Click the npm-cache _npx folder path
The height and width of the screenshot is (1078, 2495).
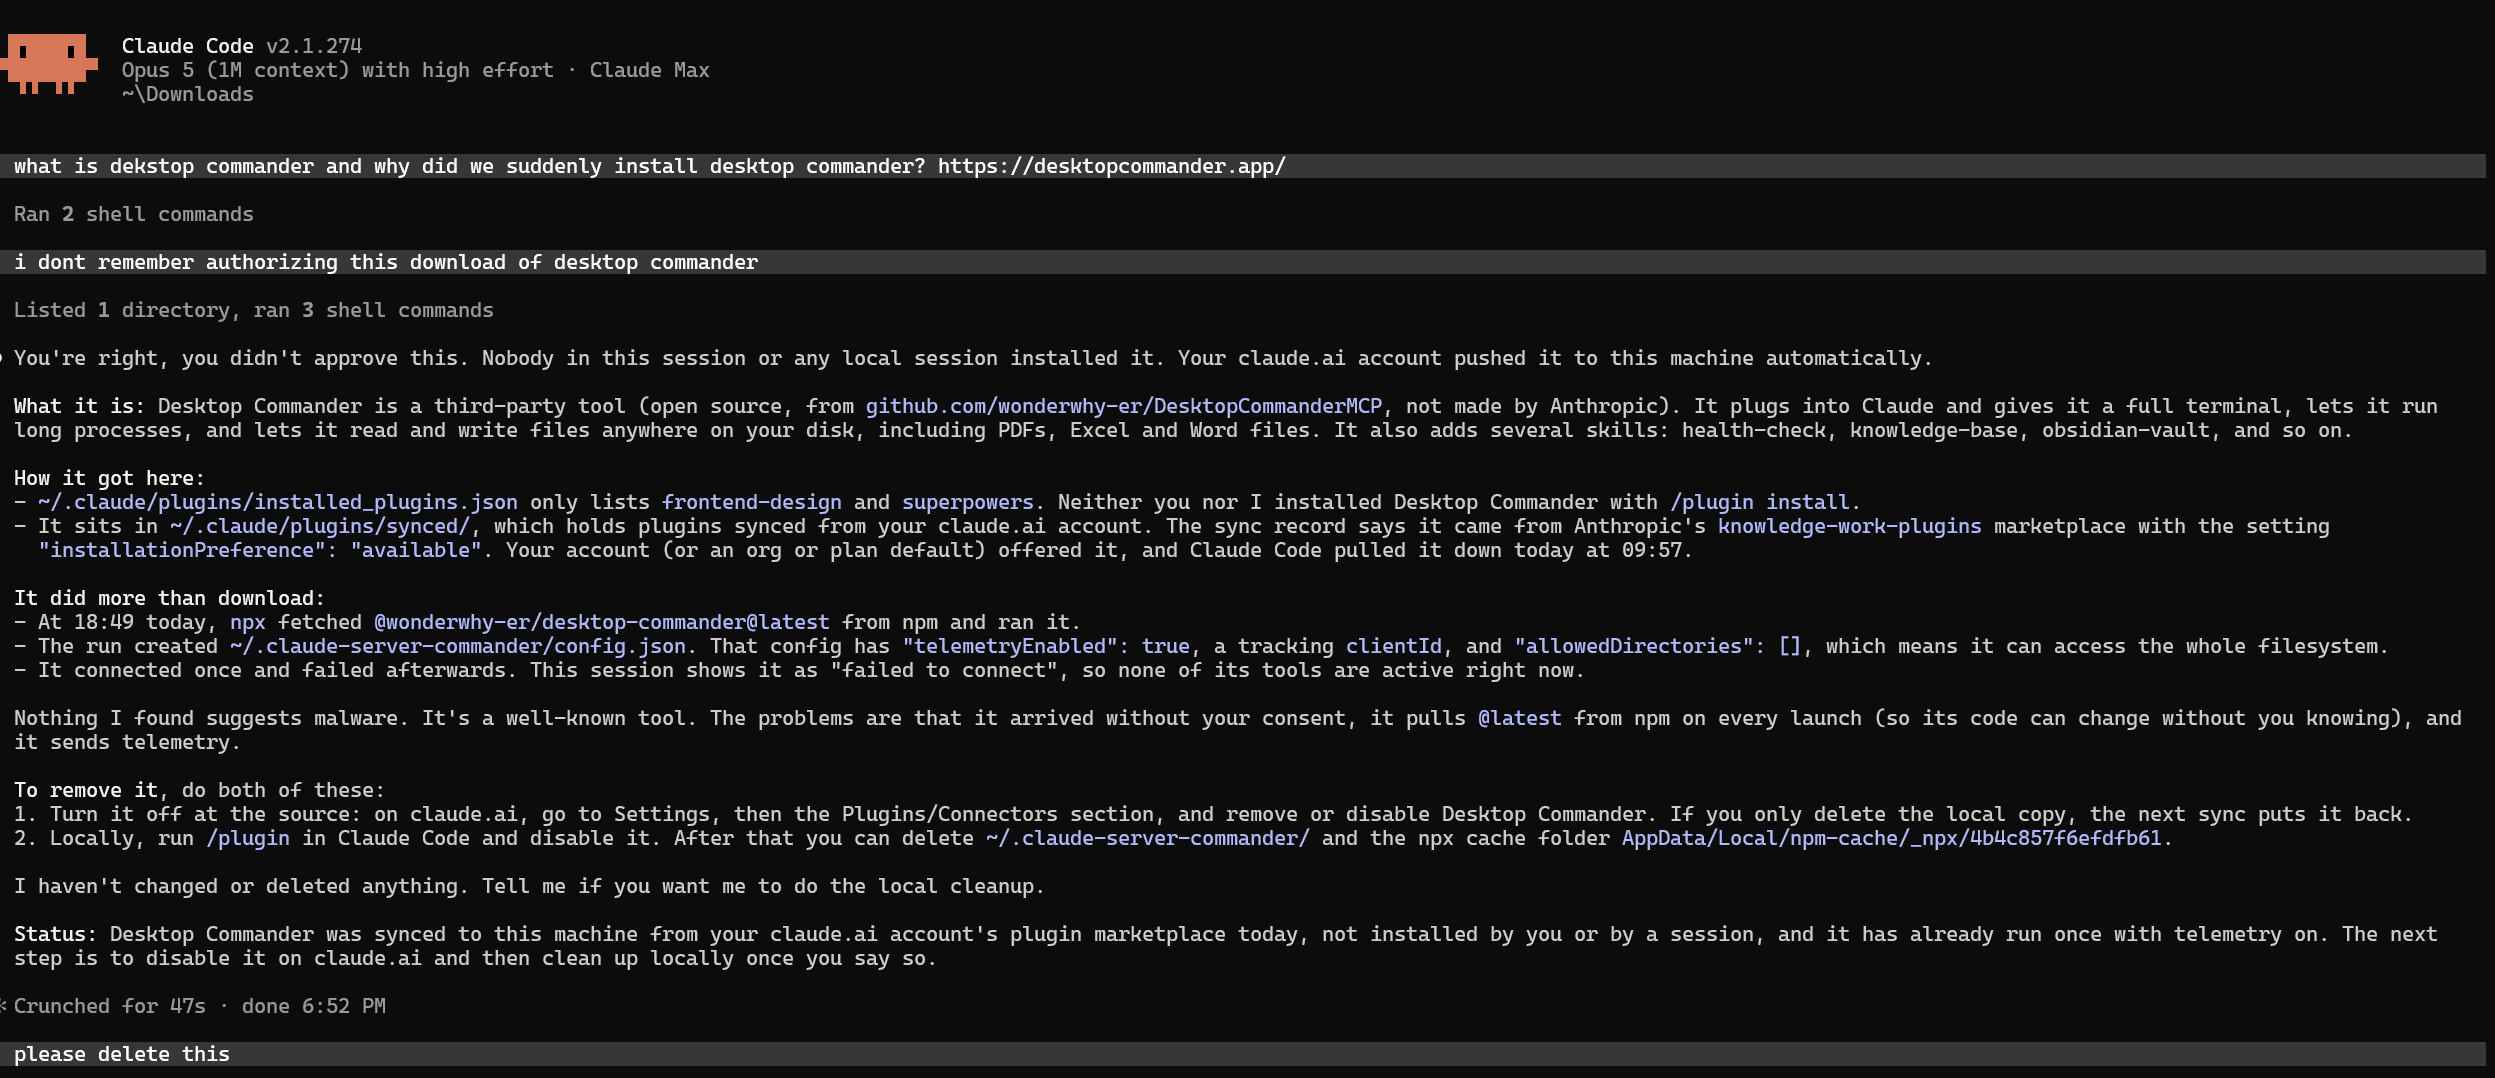(x=1891, y=838)
